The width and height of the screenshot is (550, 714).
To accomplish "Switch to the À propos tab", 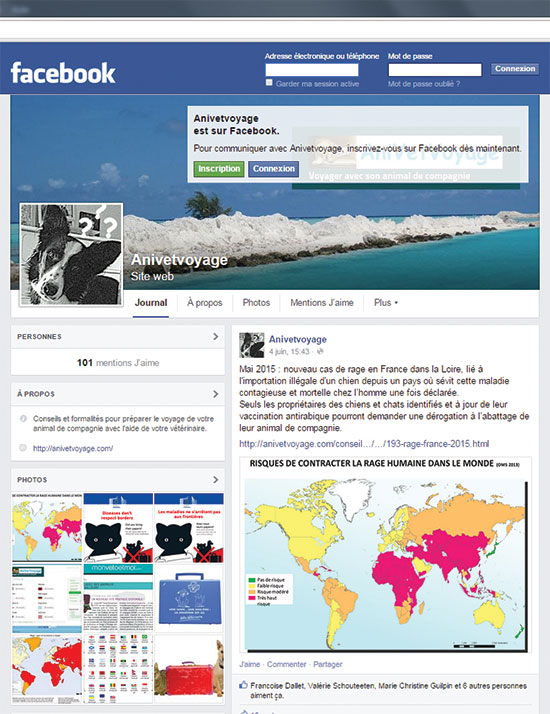I will pyautogui.click(x=204, y=302).
